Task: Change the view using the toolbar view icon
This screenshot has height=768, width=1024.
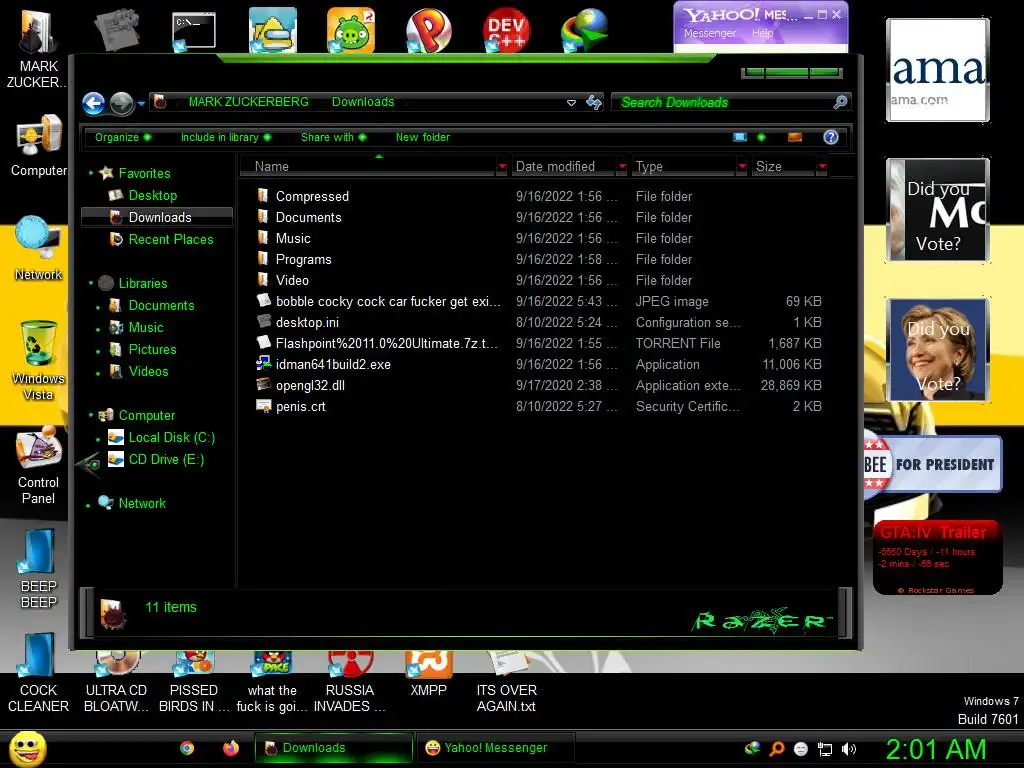Action: click(x=740, y=137)
